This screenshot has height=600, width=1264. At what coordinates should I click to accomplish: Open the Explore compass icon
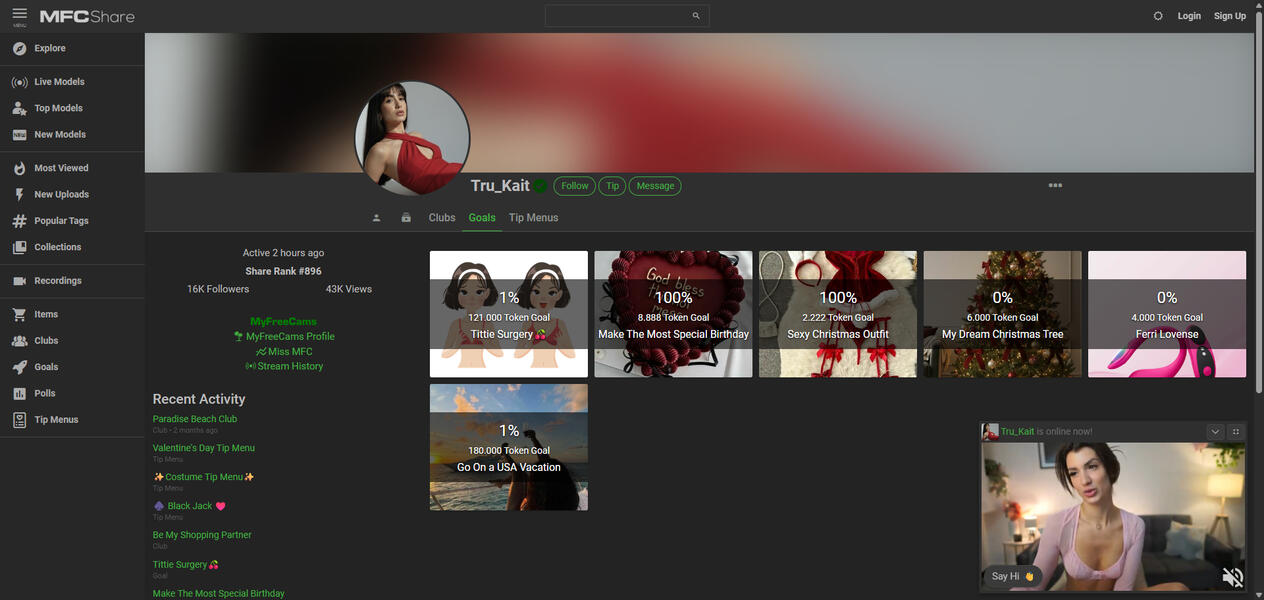[x=19, y=48]
